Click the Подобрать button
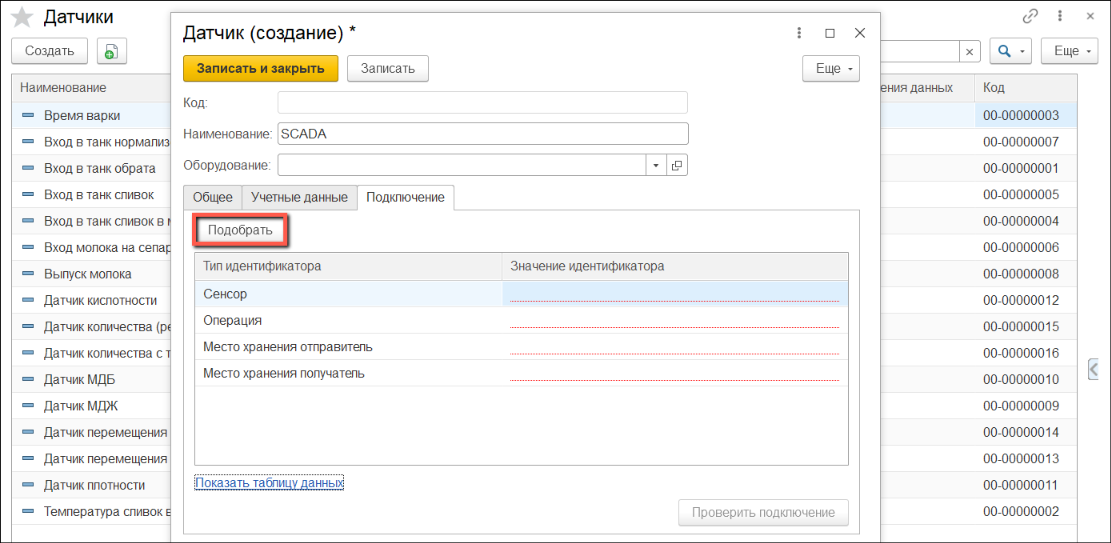1111x543 pixels. click(240, 230)
